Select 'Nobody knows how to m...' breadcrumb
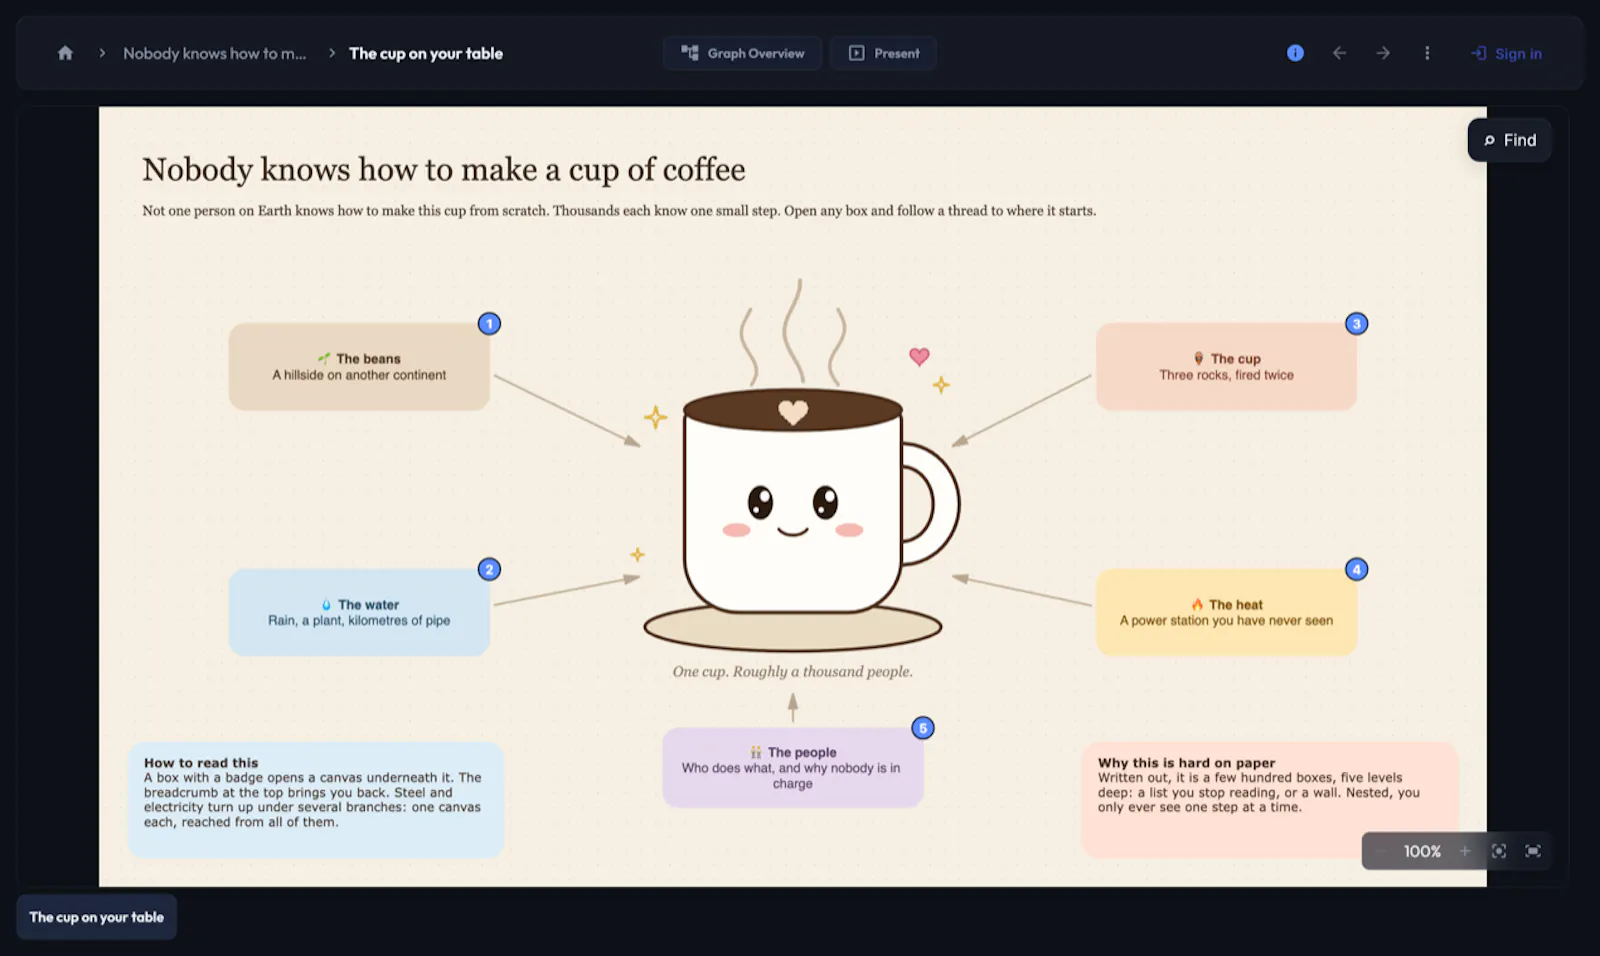This screenshot has height=956, width=1600. 215,53
